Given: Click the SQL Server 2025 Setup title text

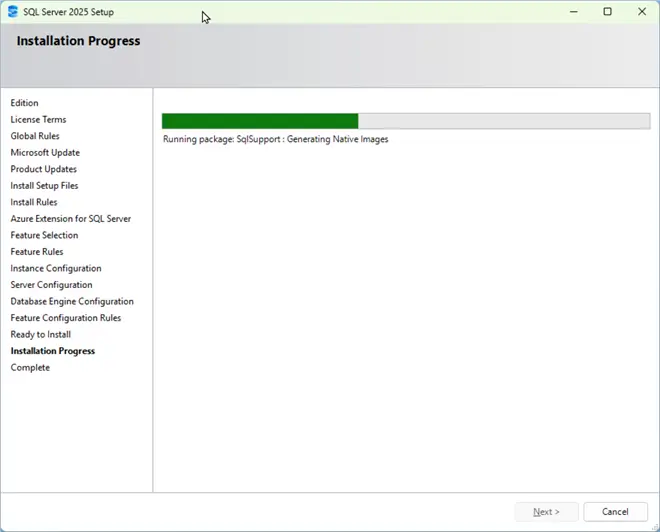Looking at the screenshot, I should tap(68, 12).
